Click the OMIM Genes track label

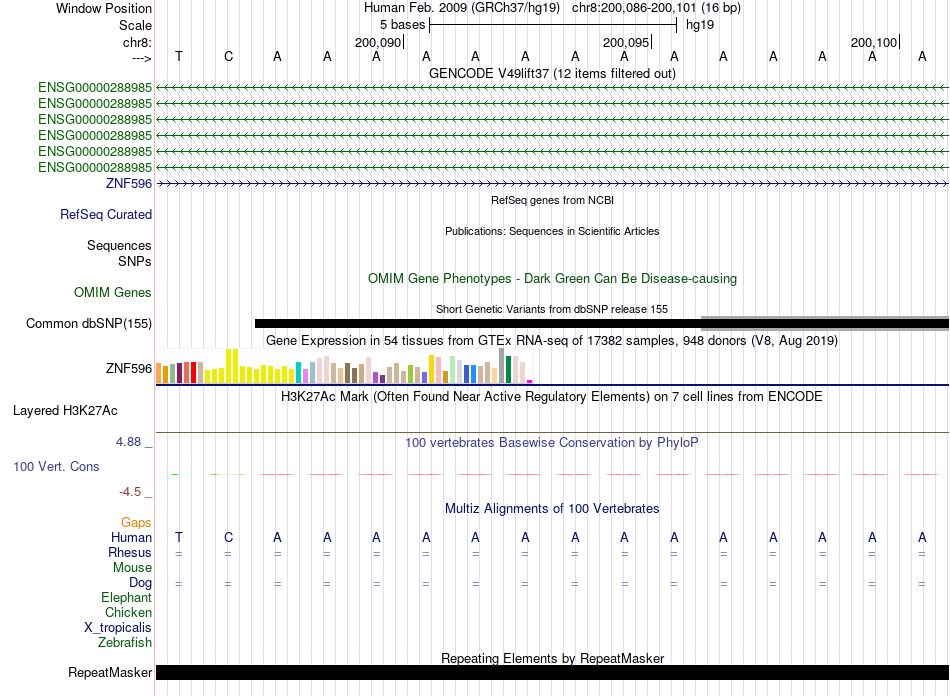[113, 293]
